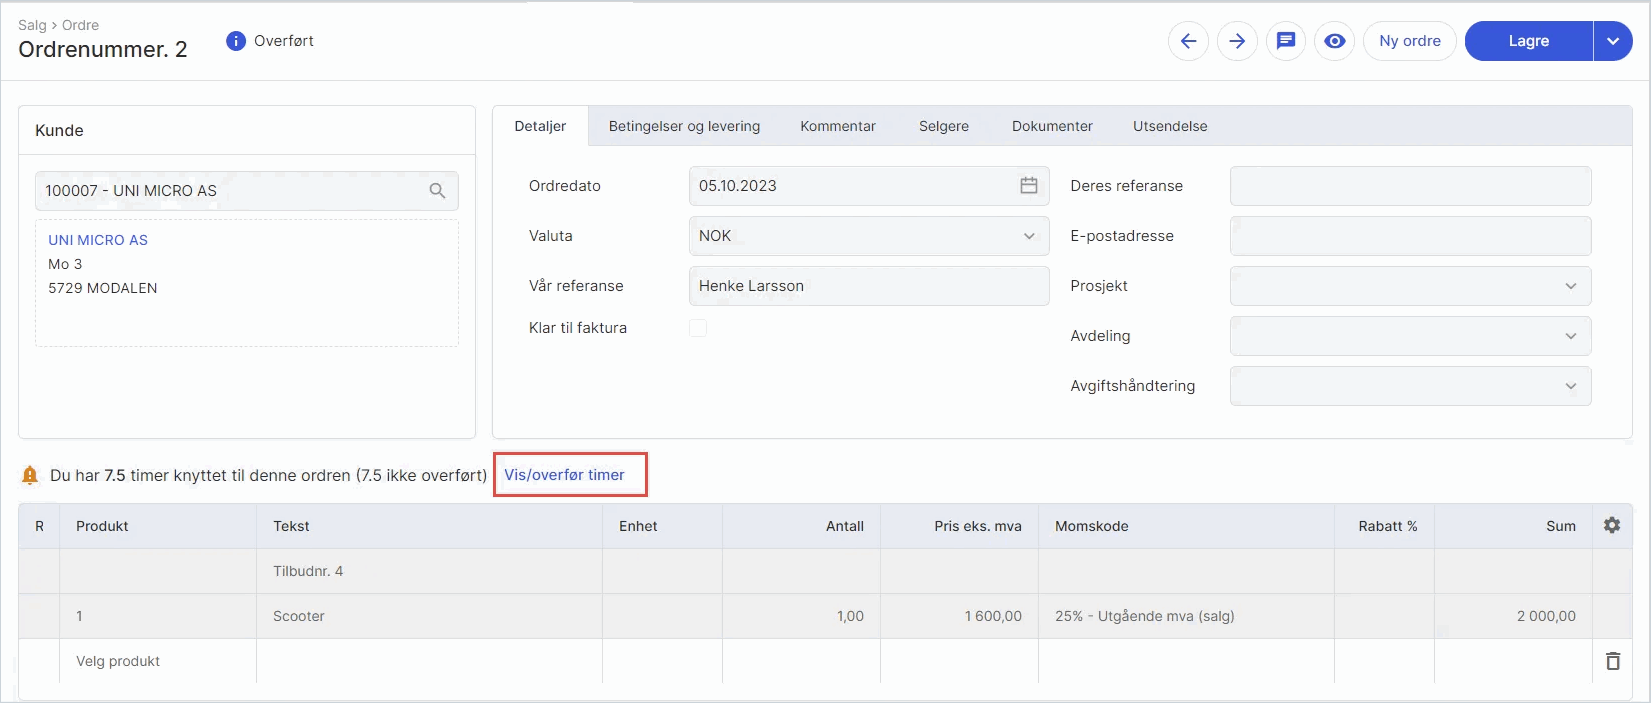Click the Velg produkt cell
This screenshot has width=1651, height=703.
tap(158, 661)
